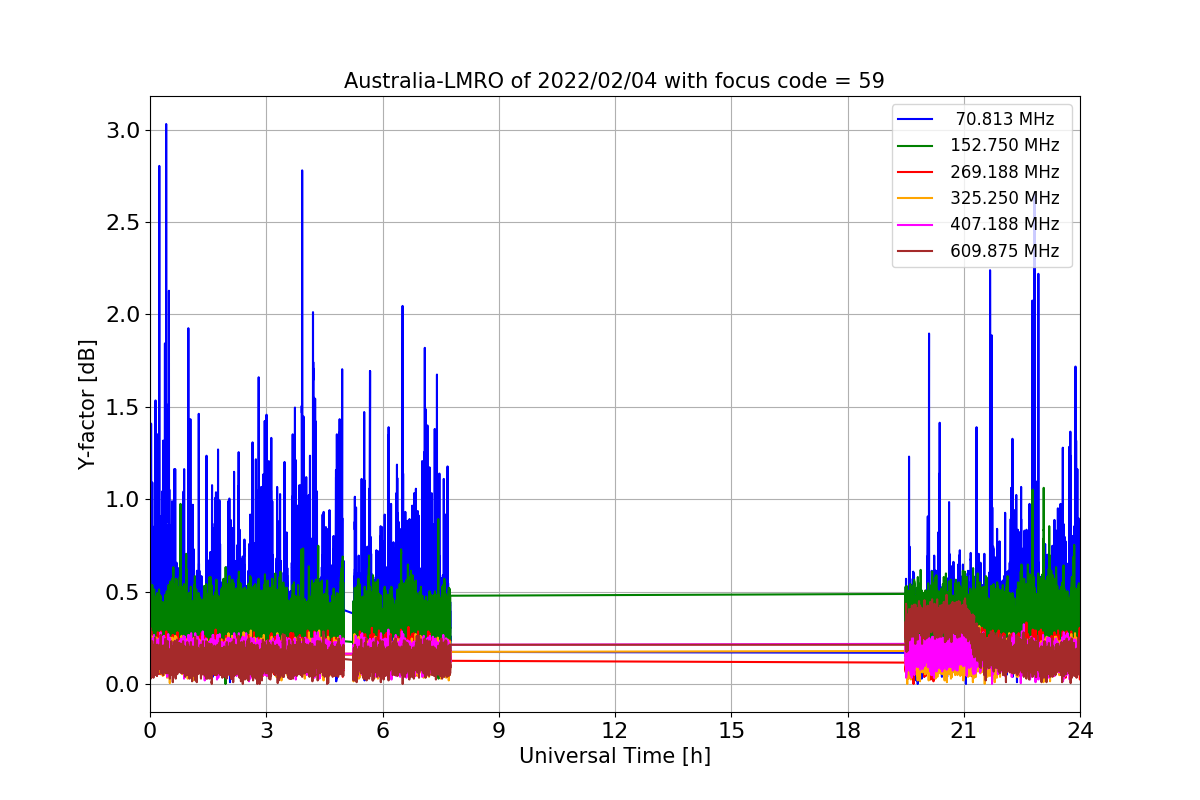Click the 152.750 MHz legend label
This screenshot has height=800, width=1200.
1005,145
